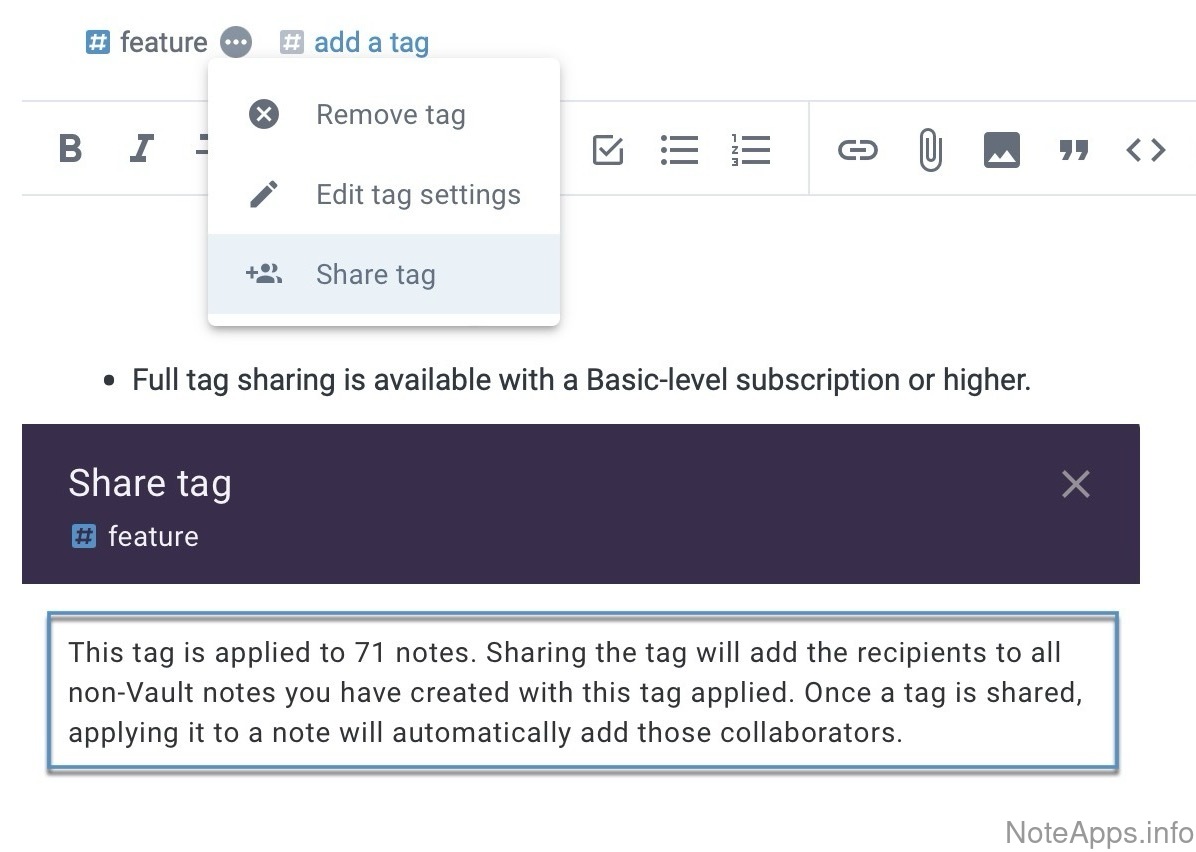Click the feature tag in dialog header

pyautogui.click(x=152, y=537)
